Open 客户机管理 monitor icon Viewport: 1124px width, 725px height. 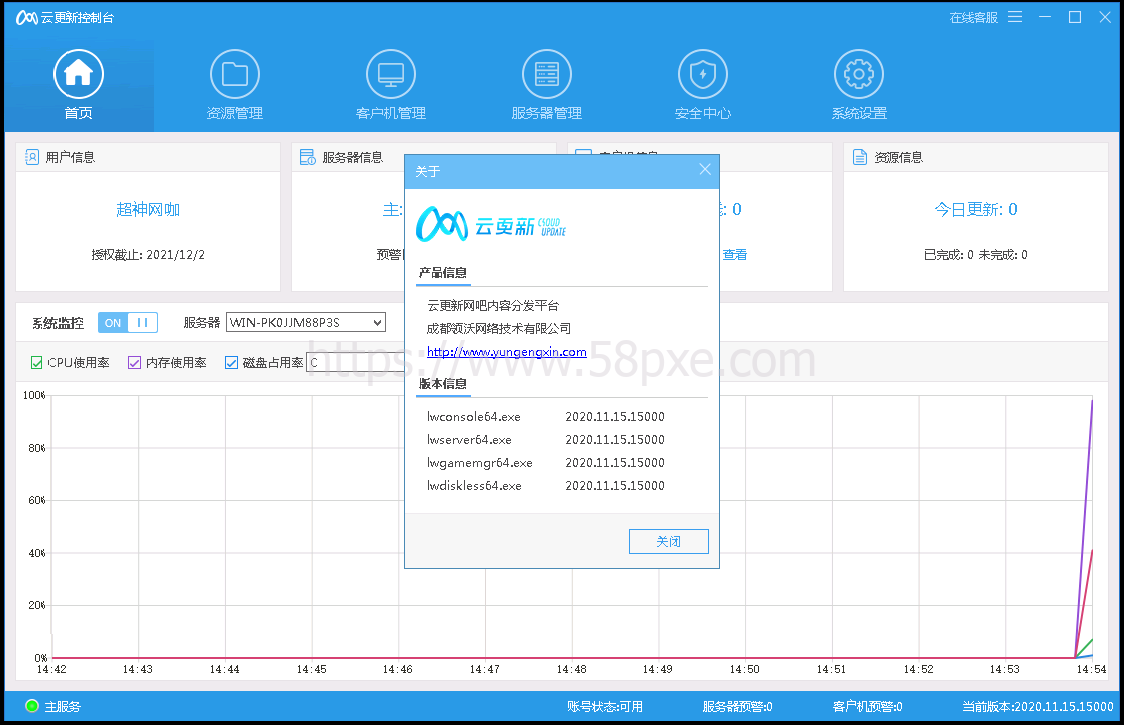click(391, 74)
